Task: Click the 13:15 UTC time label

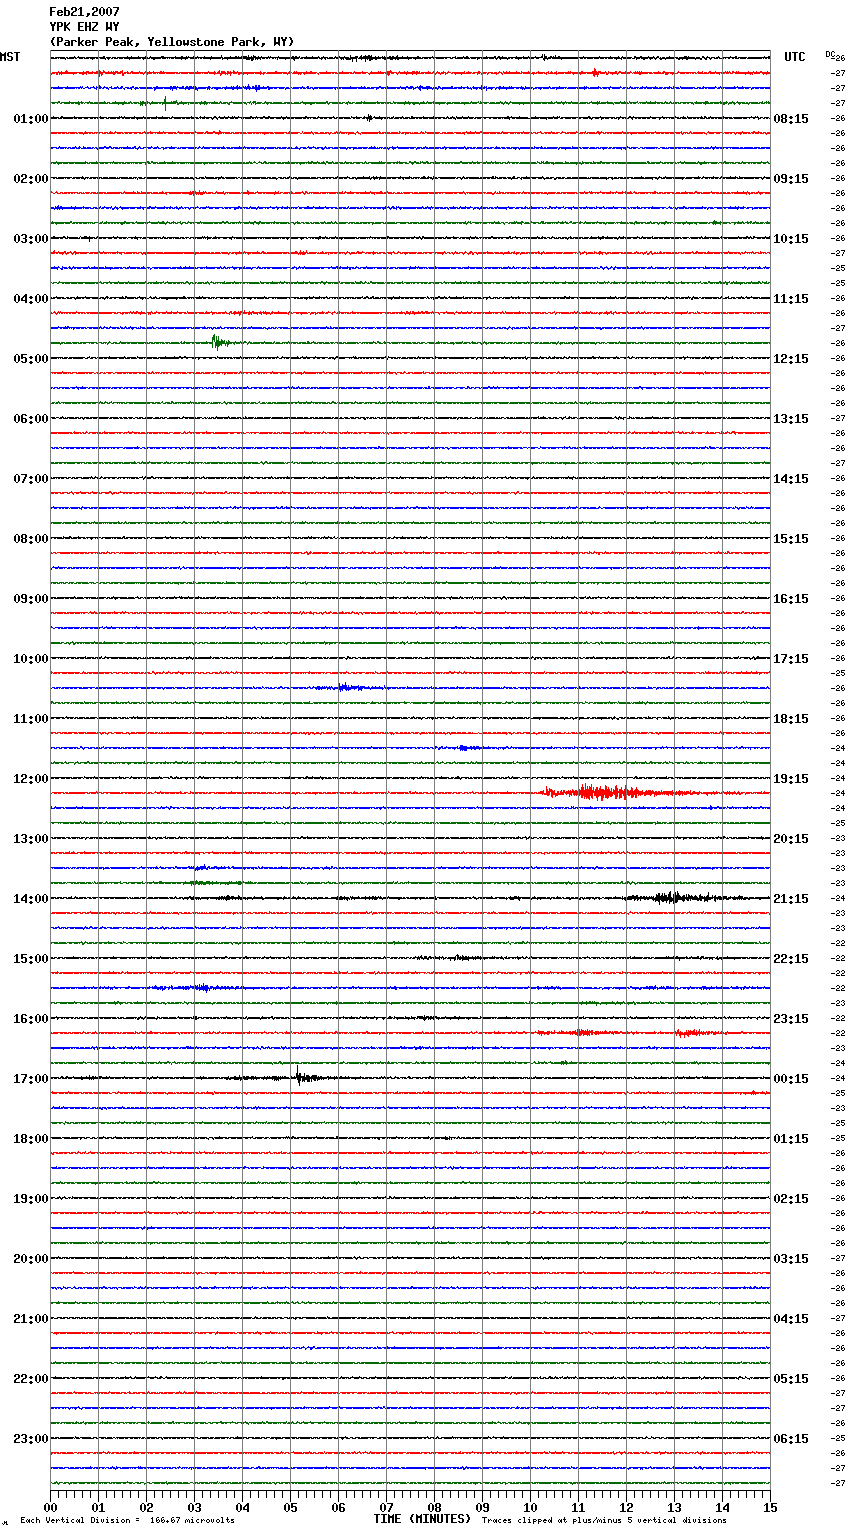Action: pos(791,419)
